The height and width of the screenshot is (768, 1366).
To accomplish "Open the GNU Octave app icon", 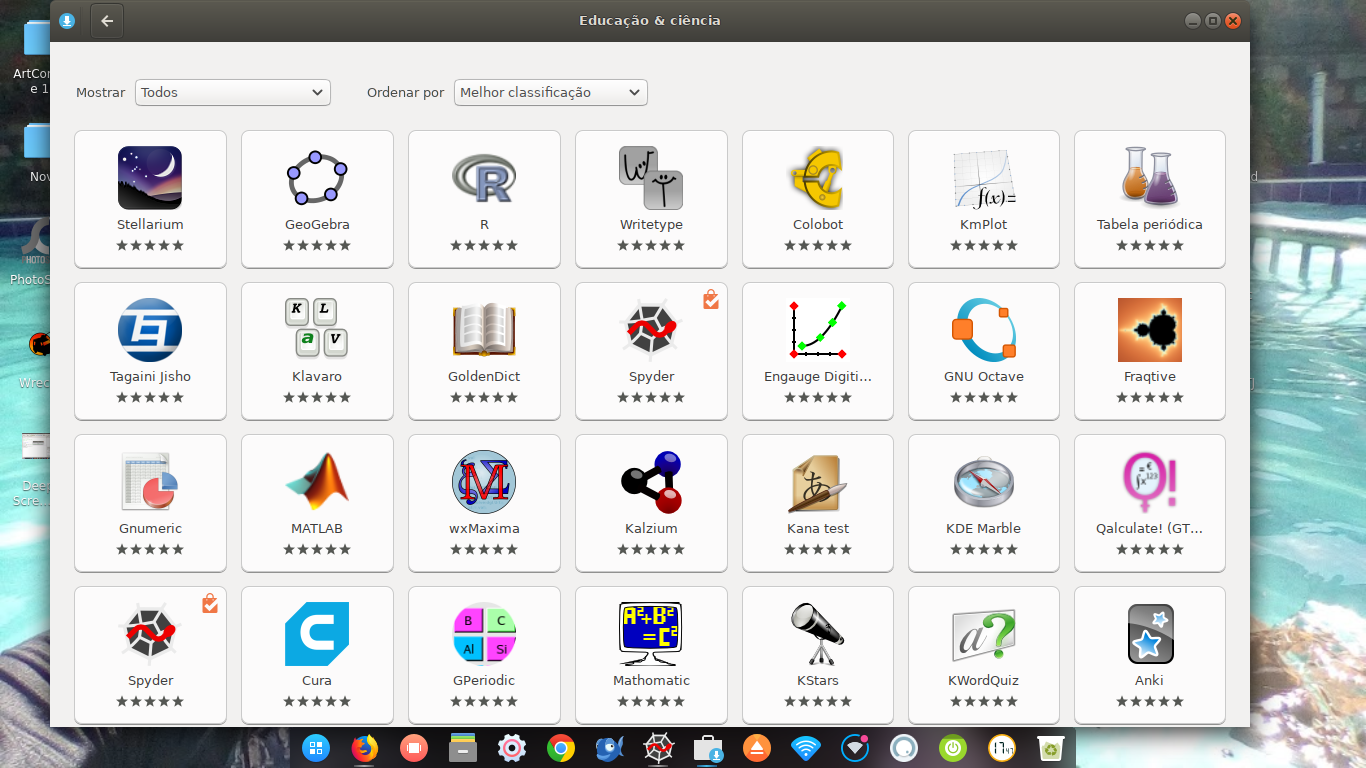I will (984, 330).
